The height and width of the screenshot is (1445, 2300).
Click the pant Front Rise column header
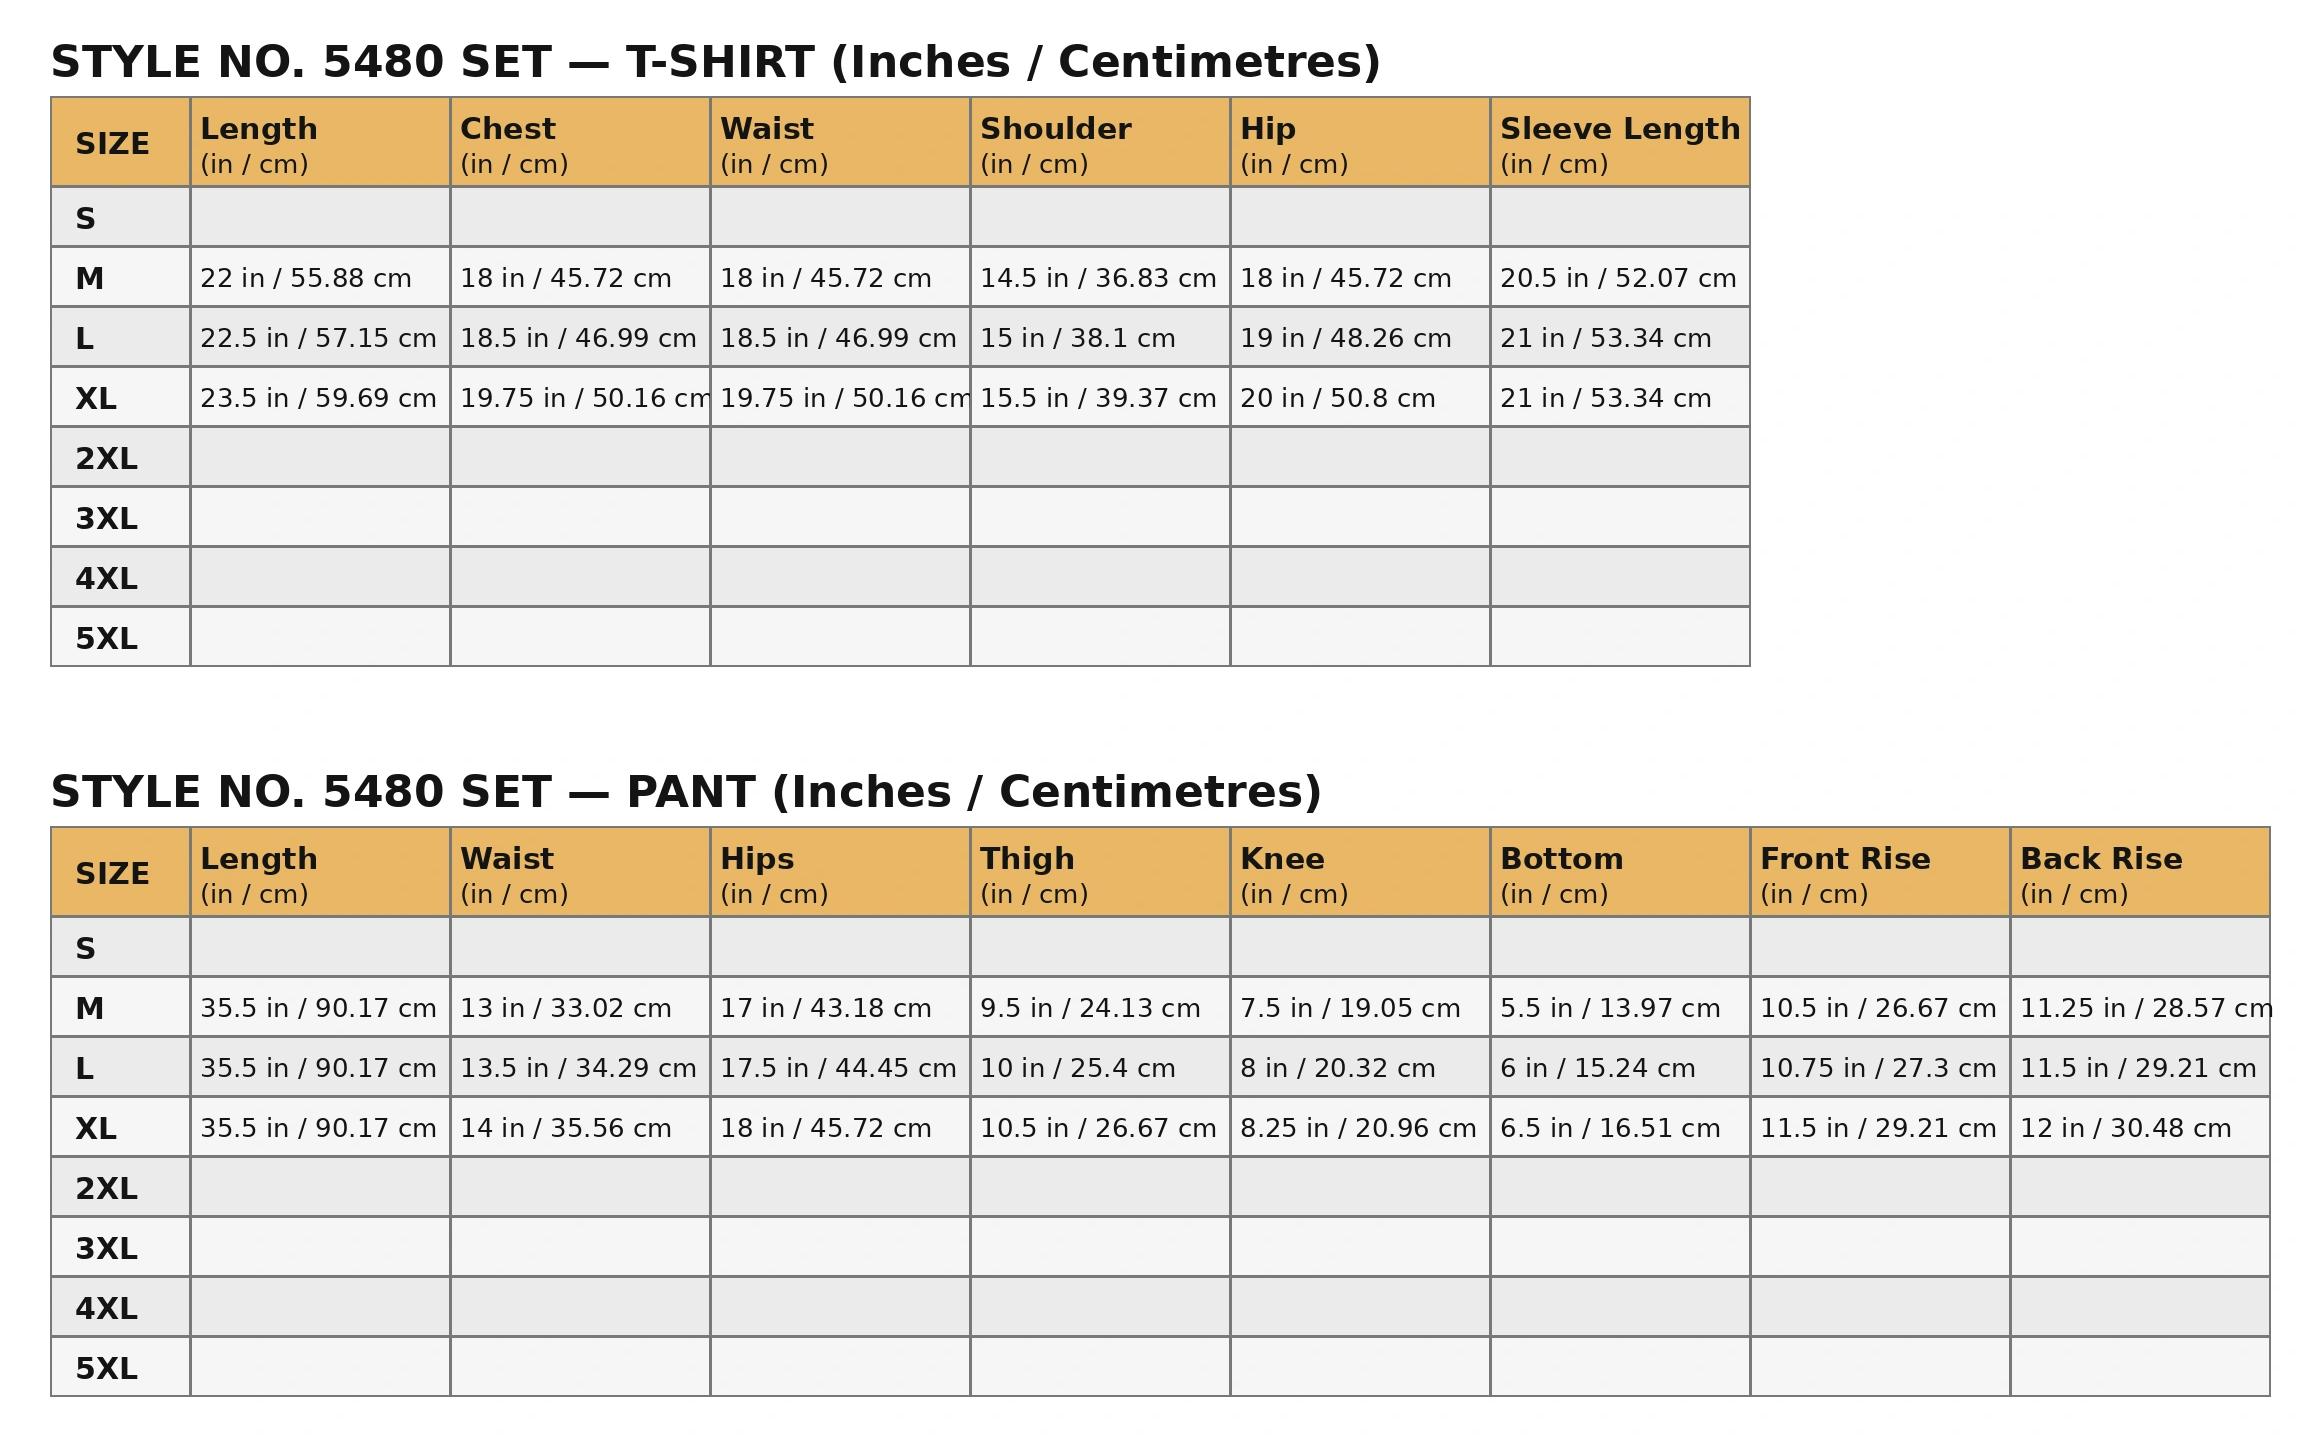pos(1879,873)
